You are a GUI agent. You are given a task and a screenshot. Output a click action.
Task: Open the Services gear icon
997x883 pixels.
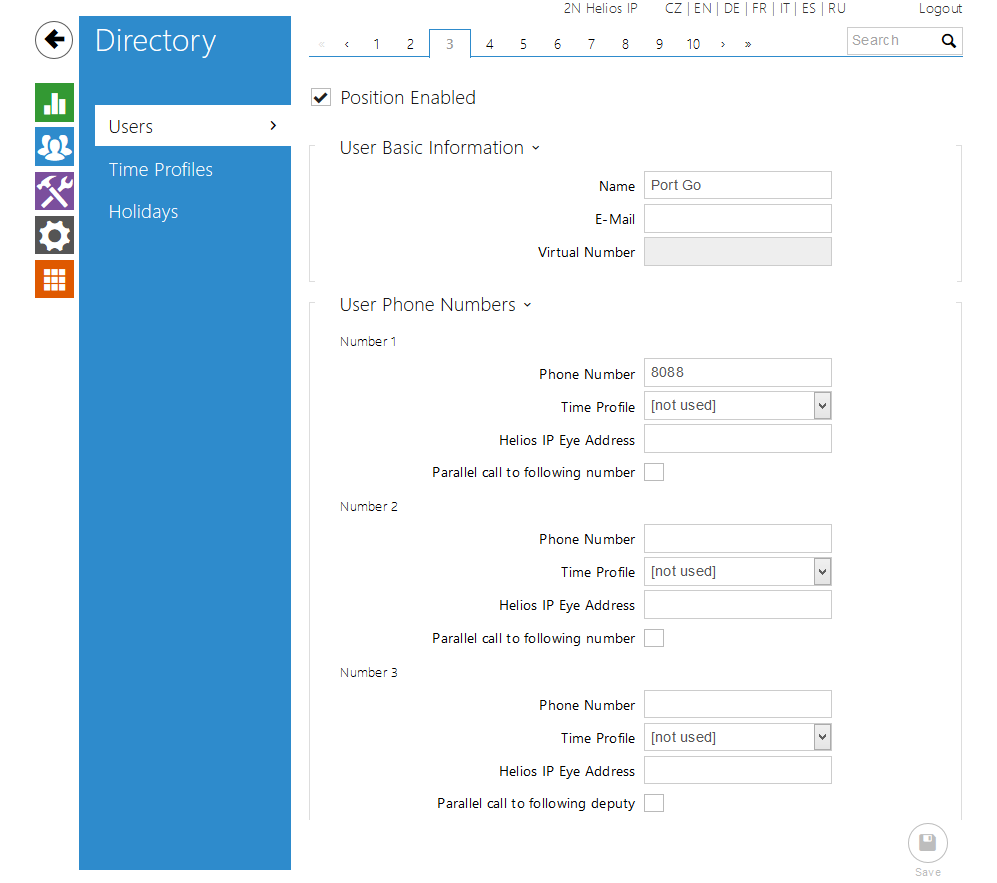pos(54,235)
